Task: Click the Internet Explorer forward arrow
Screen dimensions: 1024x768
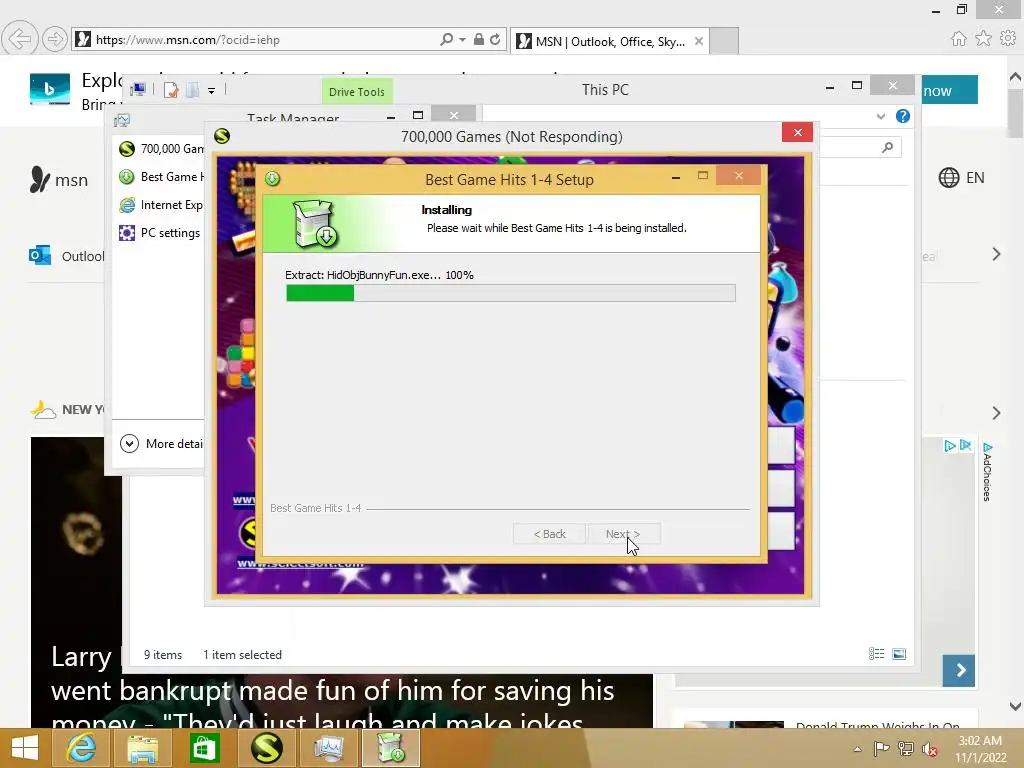Action: tap(54, 39)
